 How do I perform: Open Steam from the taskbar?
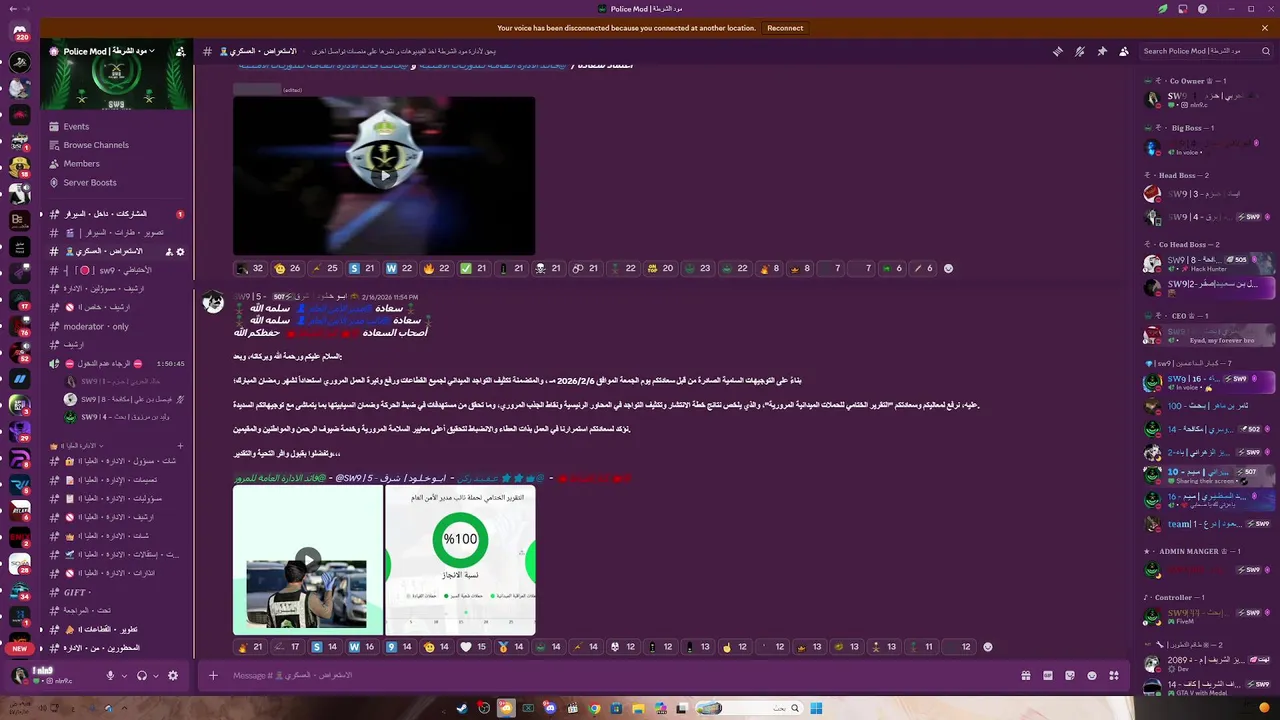coord(462,708)
